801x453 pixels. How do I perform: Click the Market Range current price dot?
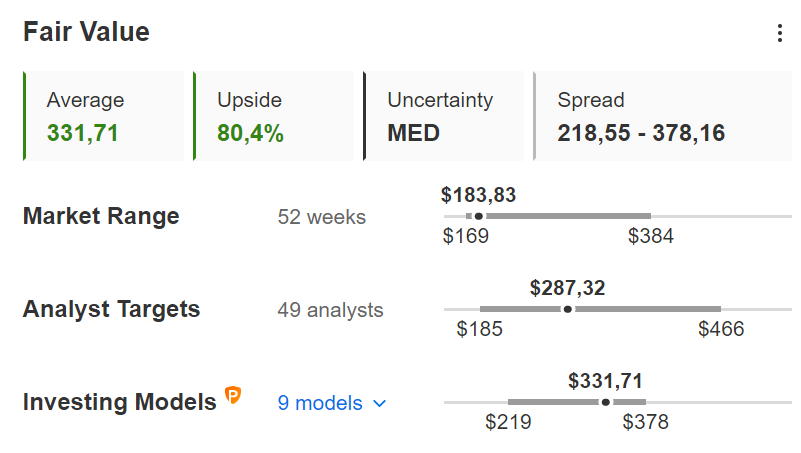click(x=479, y=216)
